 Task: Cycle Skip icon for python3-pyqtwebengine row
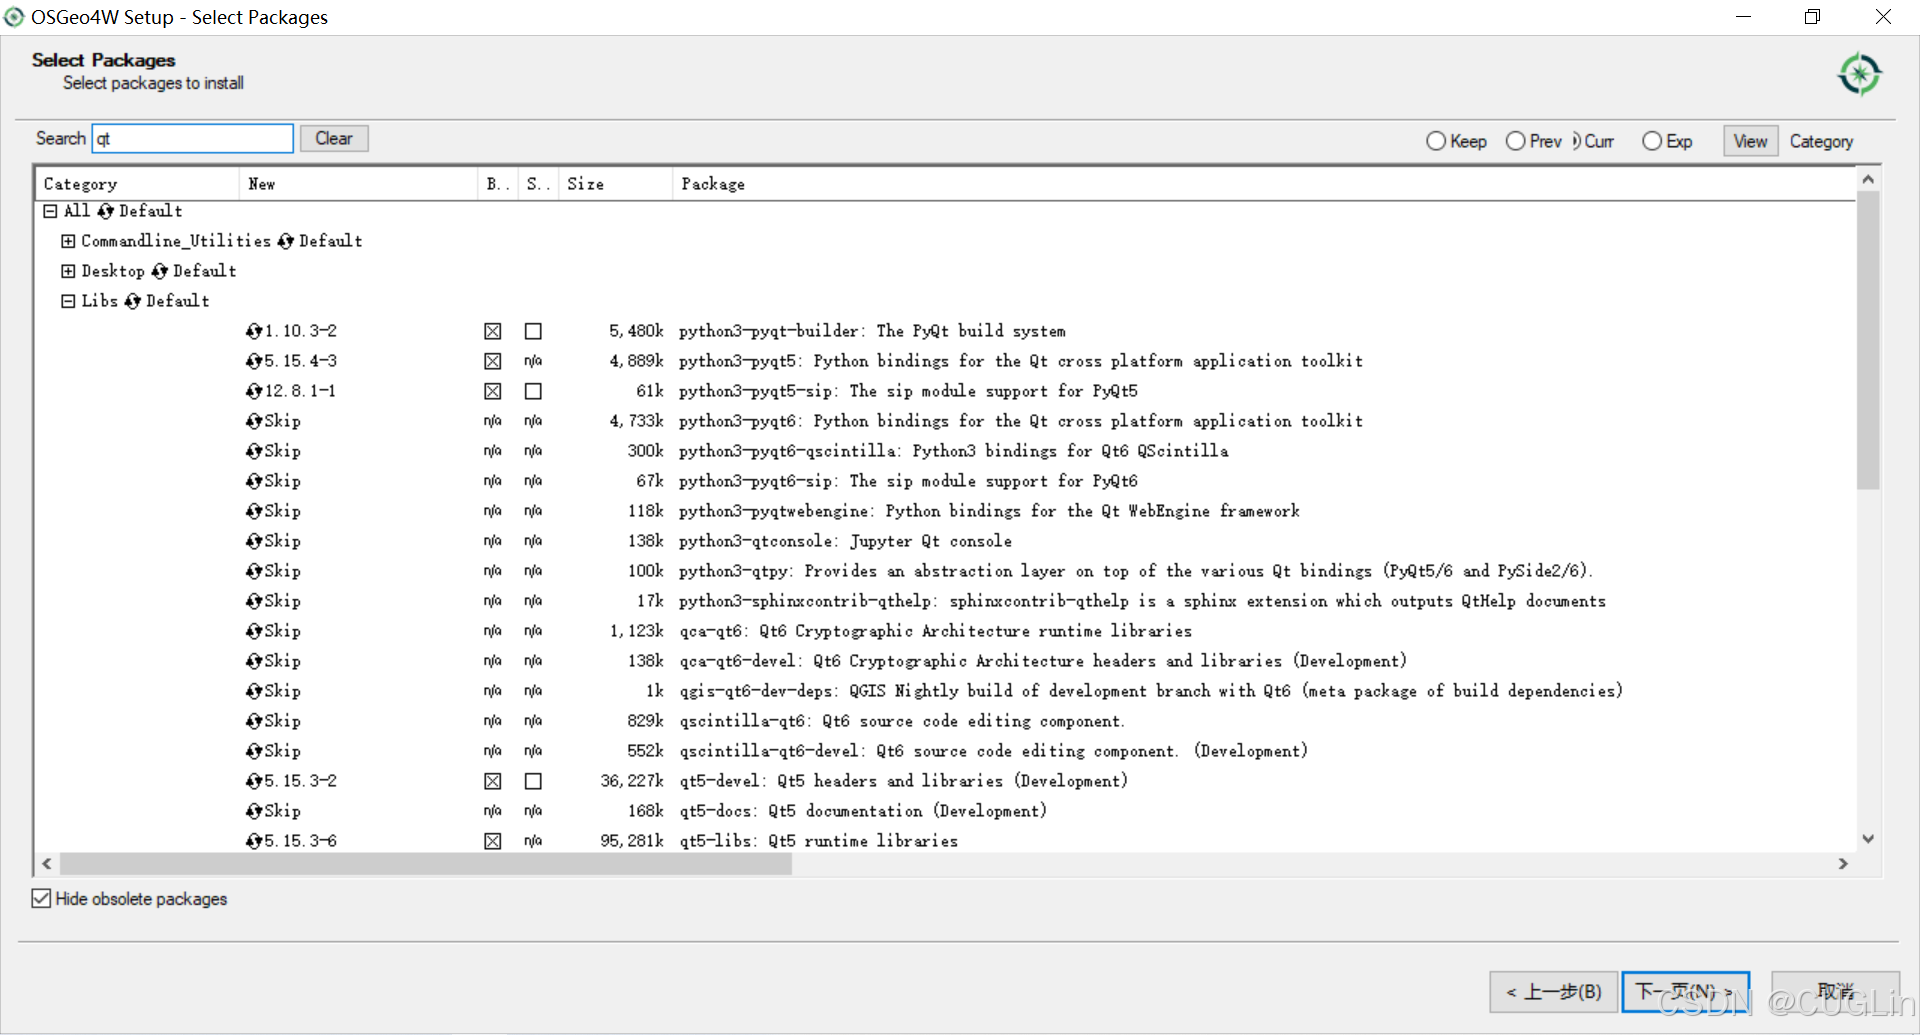pyautogui.click(x=254, y=511)
